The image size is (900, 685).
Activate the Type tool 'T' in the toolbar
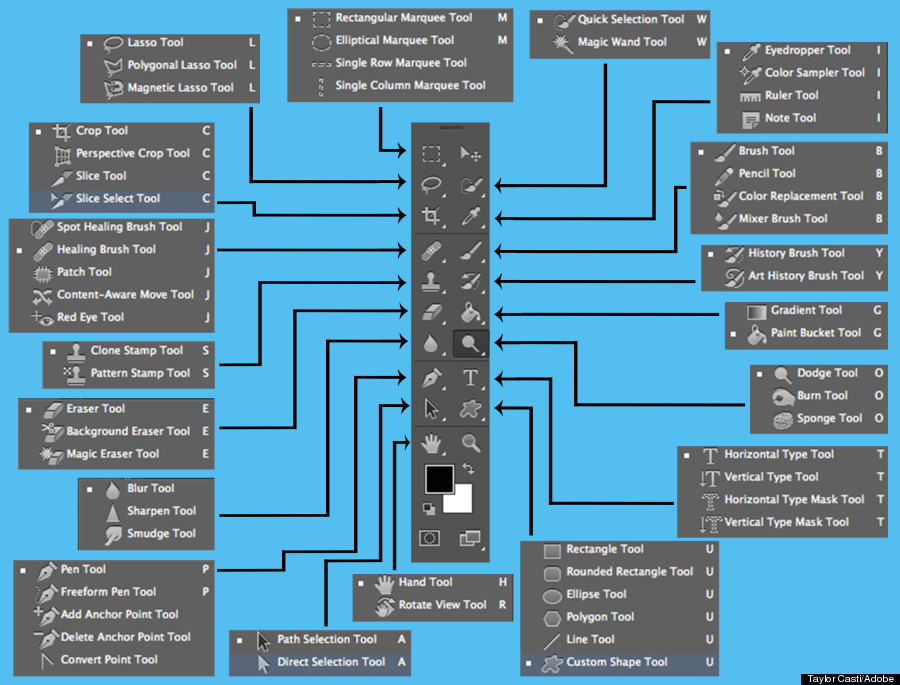(x=470, y=378)
